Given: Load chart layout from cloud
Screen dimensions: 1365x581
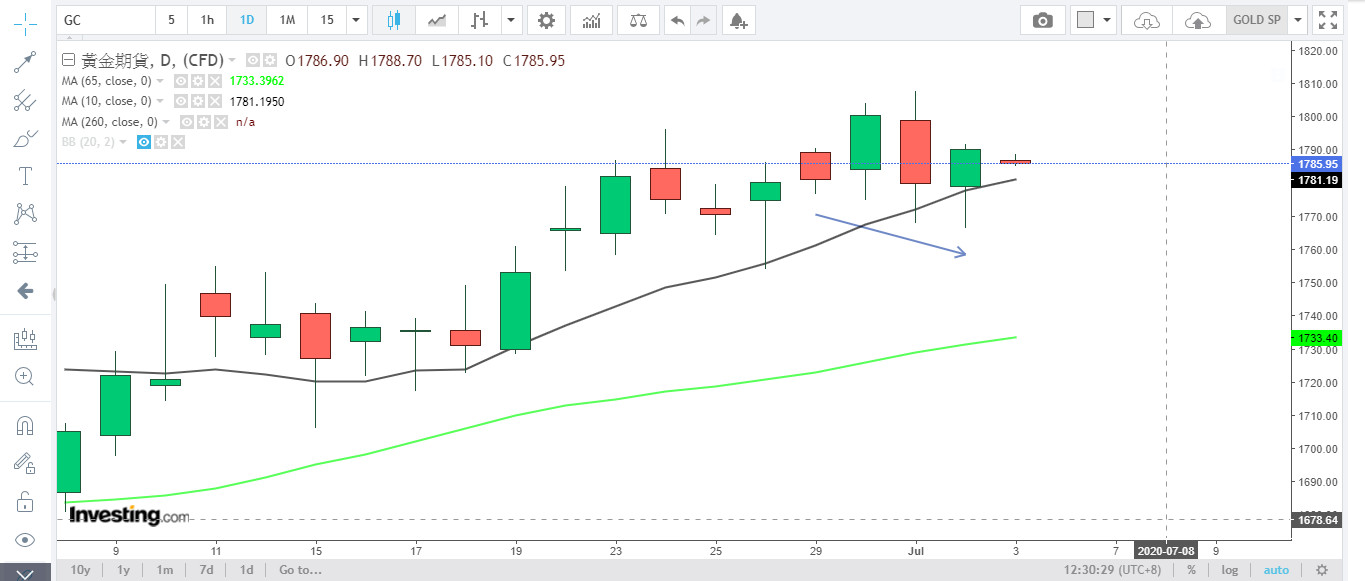Looking at the screenshot, I should point(1148,20).
